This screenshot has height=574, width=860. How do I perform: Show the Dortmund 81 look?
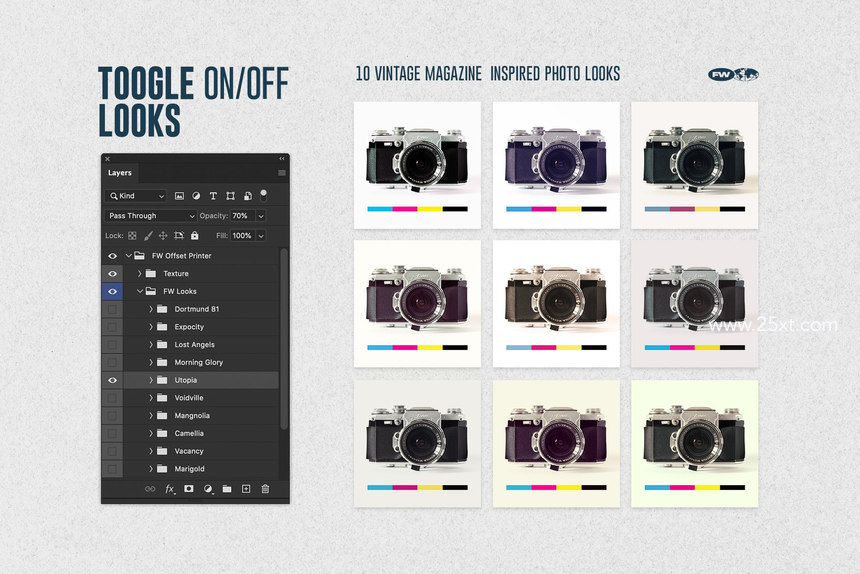[112, 309]
